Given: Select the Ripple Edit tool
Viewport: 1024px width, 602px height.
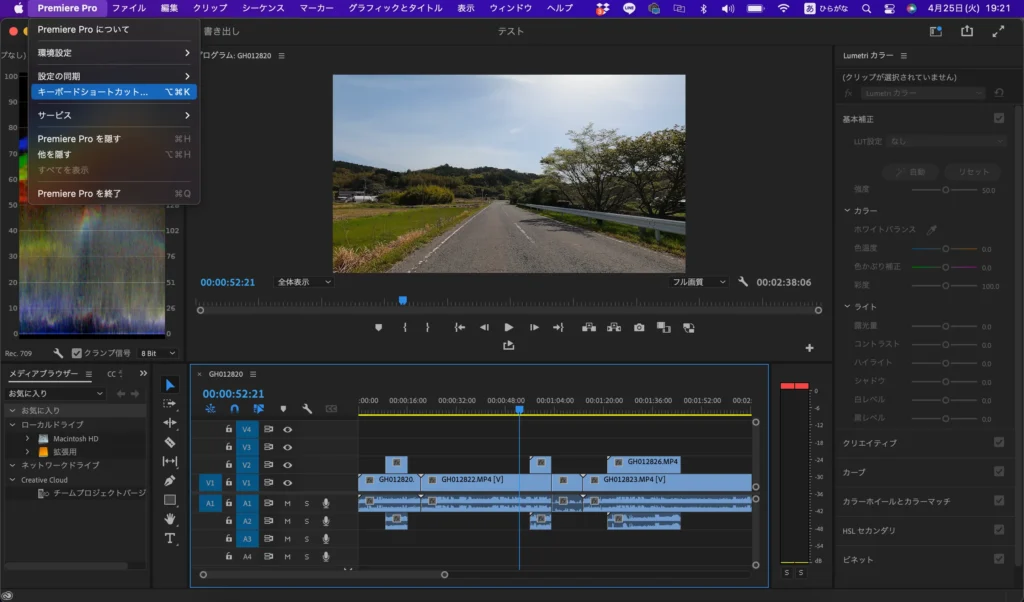Looking at the screenshot, I should pyautogui.click(x=170, y=423).
